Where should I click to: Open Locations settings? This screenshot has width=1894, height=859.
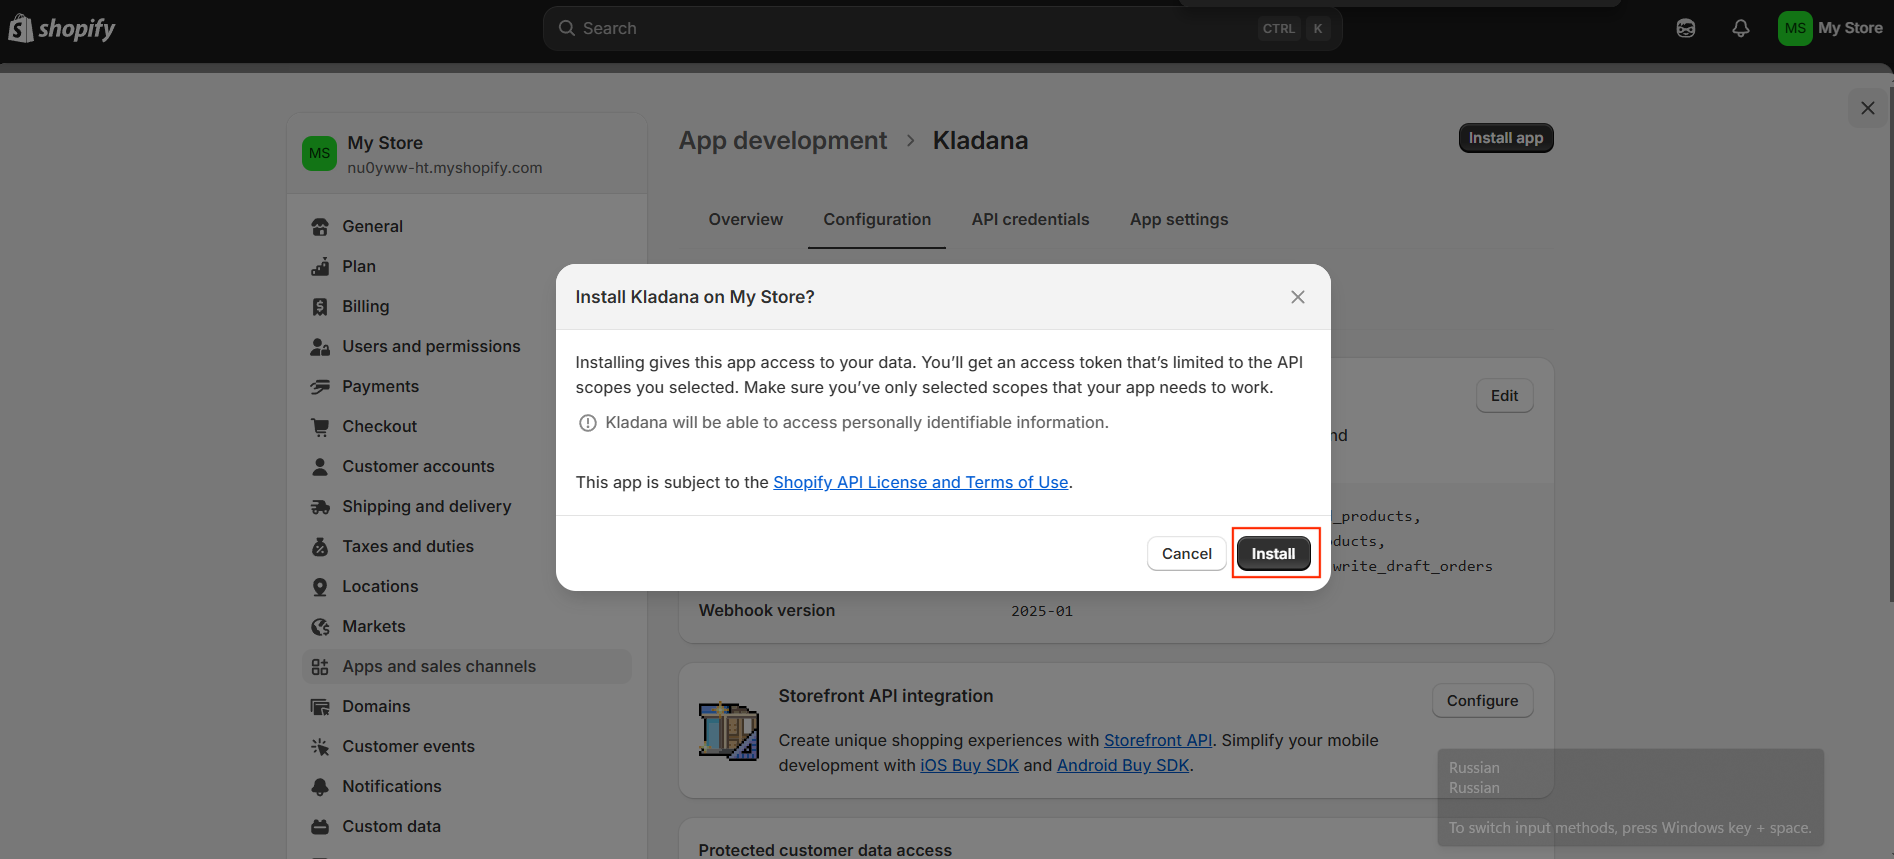(466, 587)
